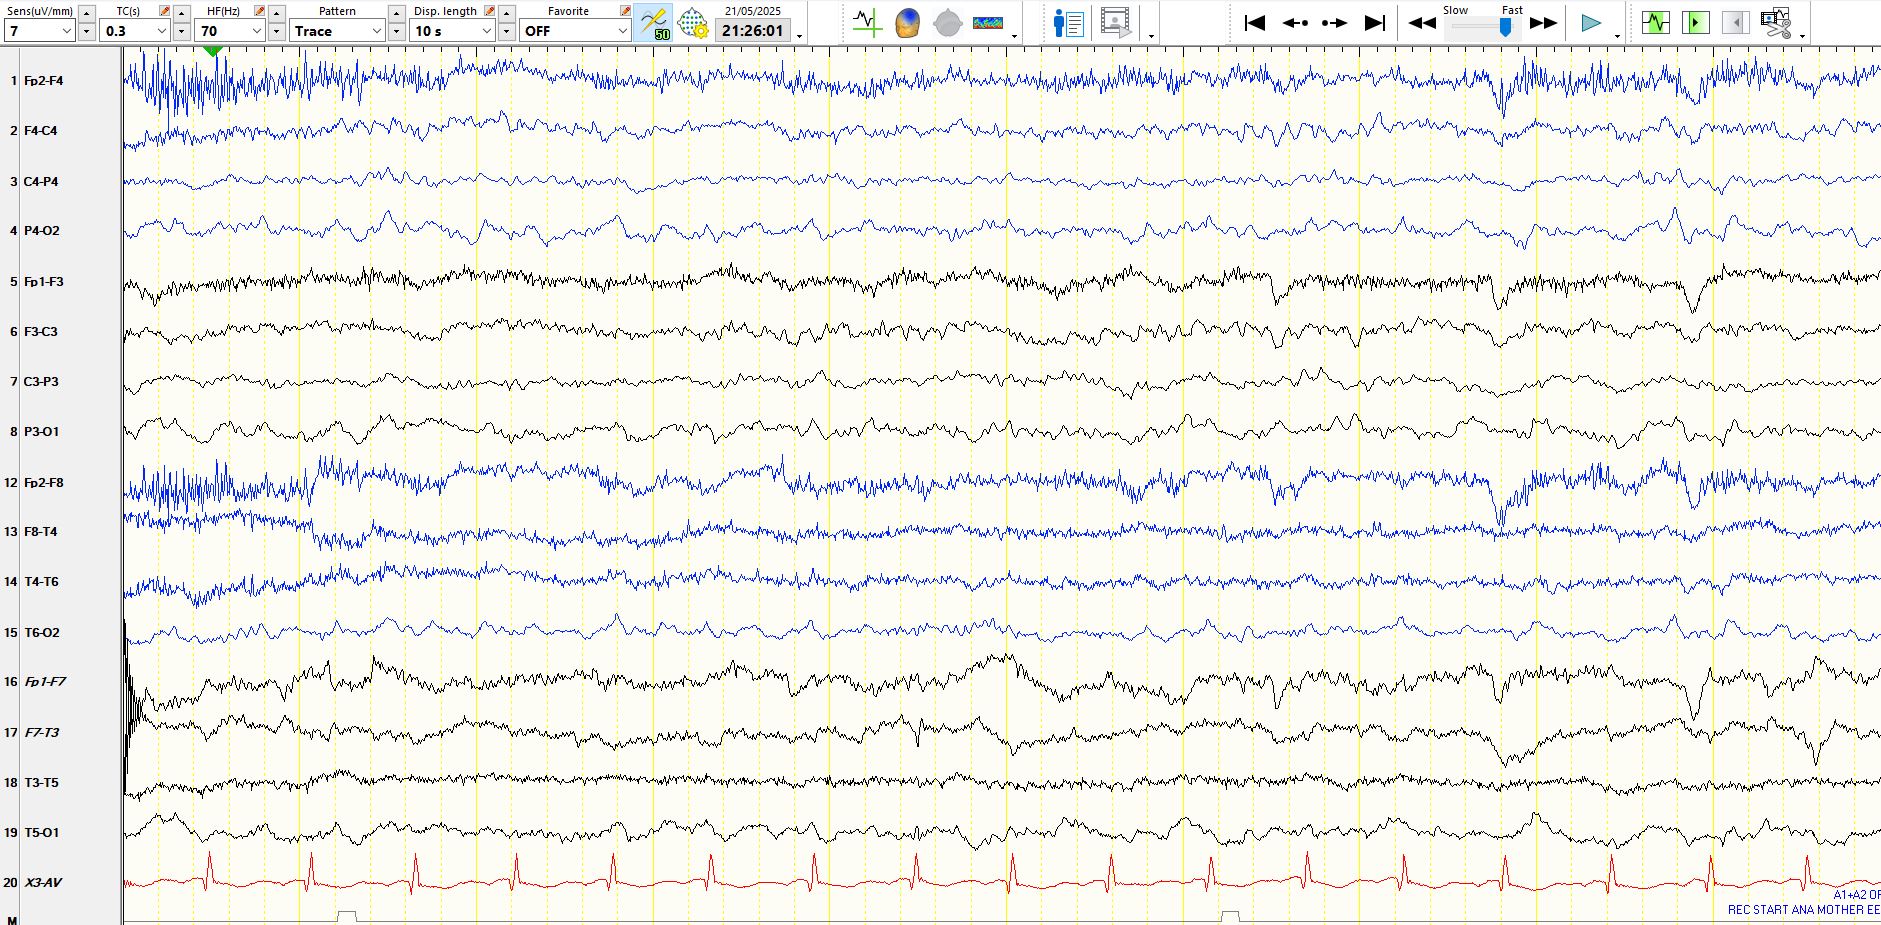Select the P4-O2 channel label
The height and width of the screenshot is (925, 1881).
(41, 230)
